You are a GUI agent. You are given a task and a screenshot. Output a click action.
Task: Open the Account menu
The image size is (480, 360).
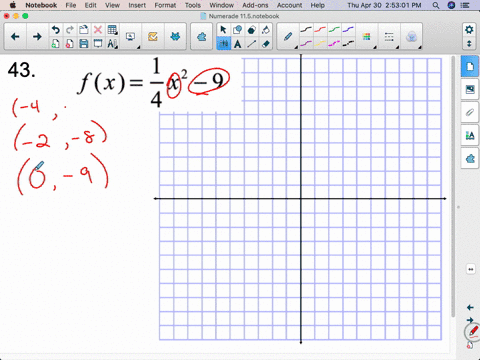click(x=289, y=5)
